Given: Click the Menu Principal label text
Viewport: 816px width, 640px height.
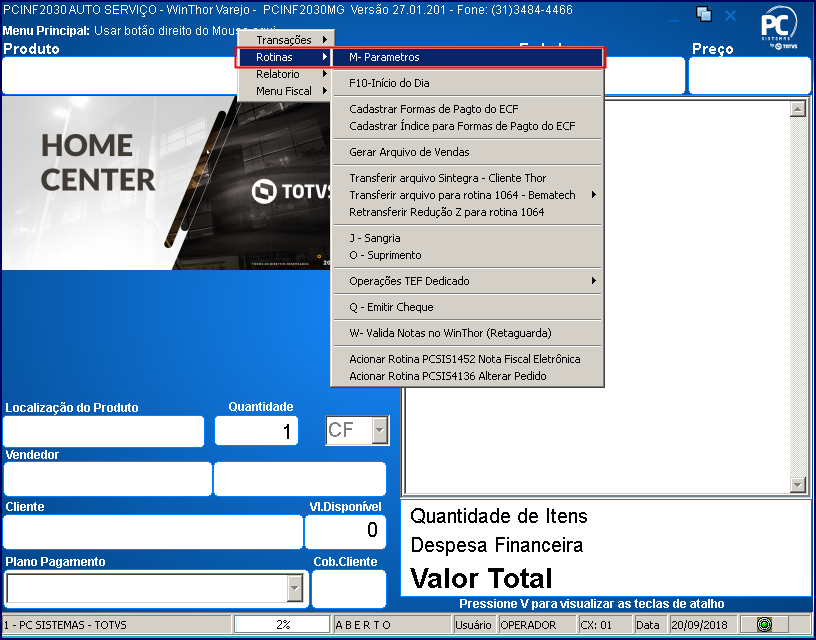Looking at the screenshot, I should point(46,31).
